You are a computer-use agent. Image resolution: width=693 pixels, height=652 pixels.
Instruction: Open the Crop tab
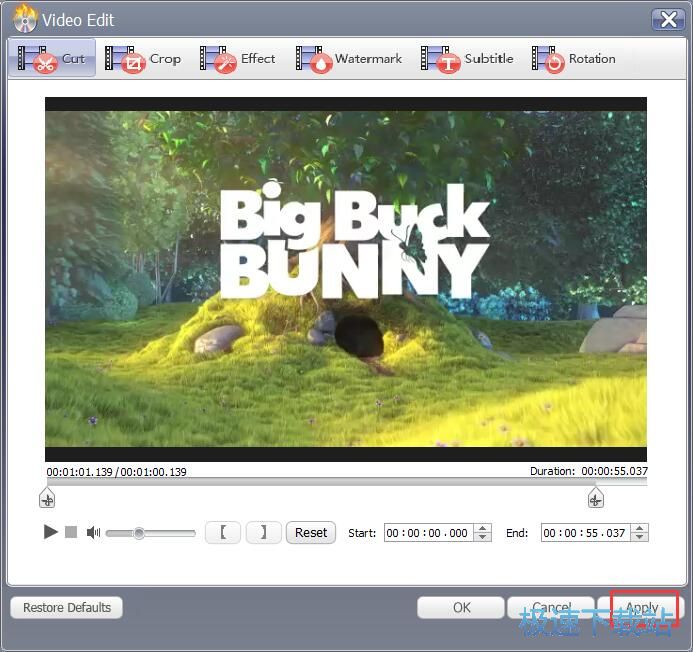pyautogui.click(x=143, y=59)
